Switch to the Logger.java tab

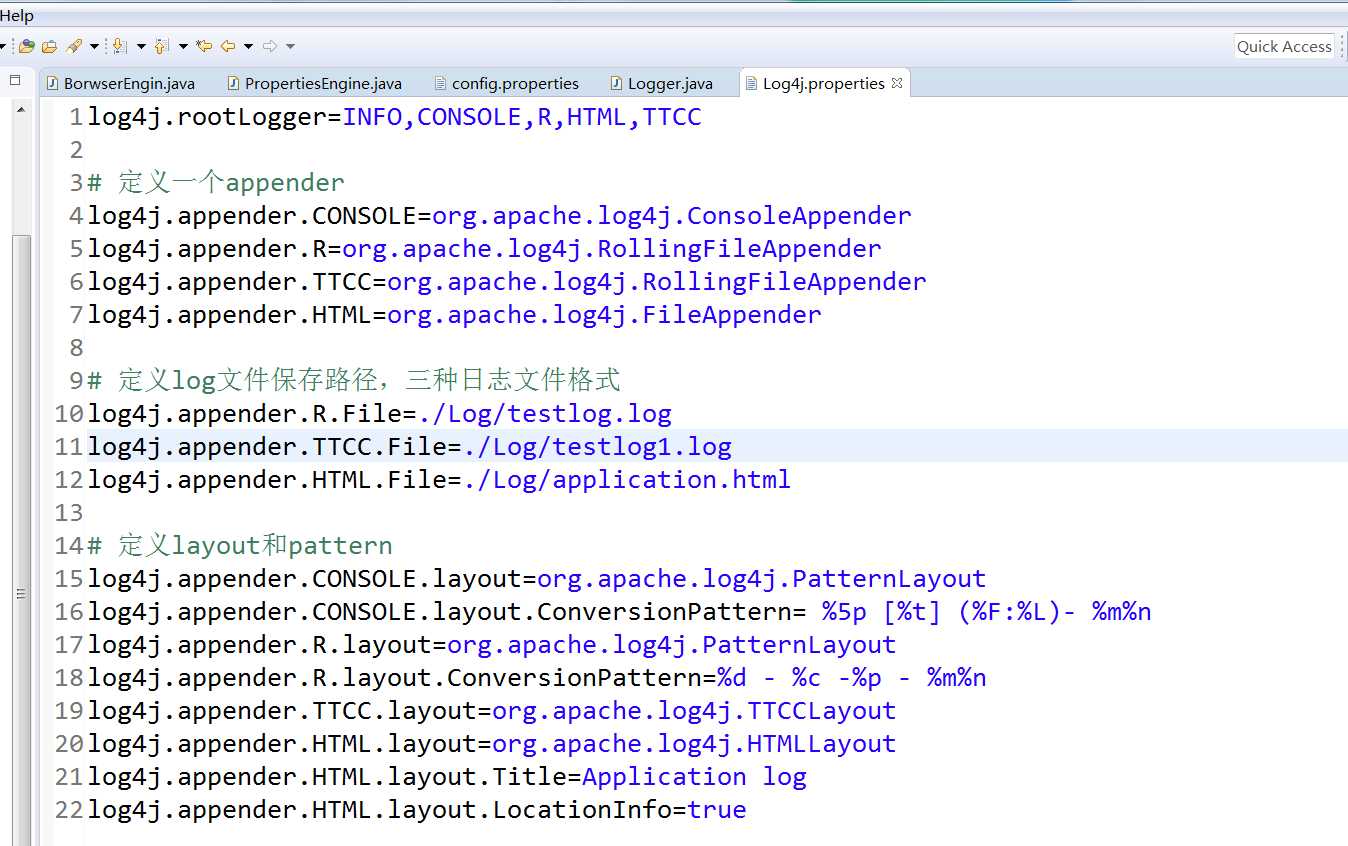tap(660, 83)
